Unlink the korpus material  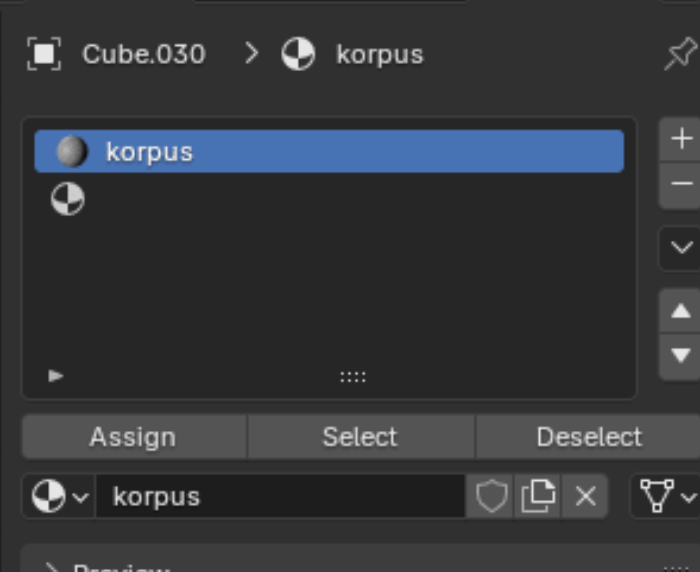click(x=586, y=496)
